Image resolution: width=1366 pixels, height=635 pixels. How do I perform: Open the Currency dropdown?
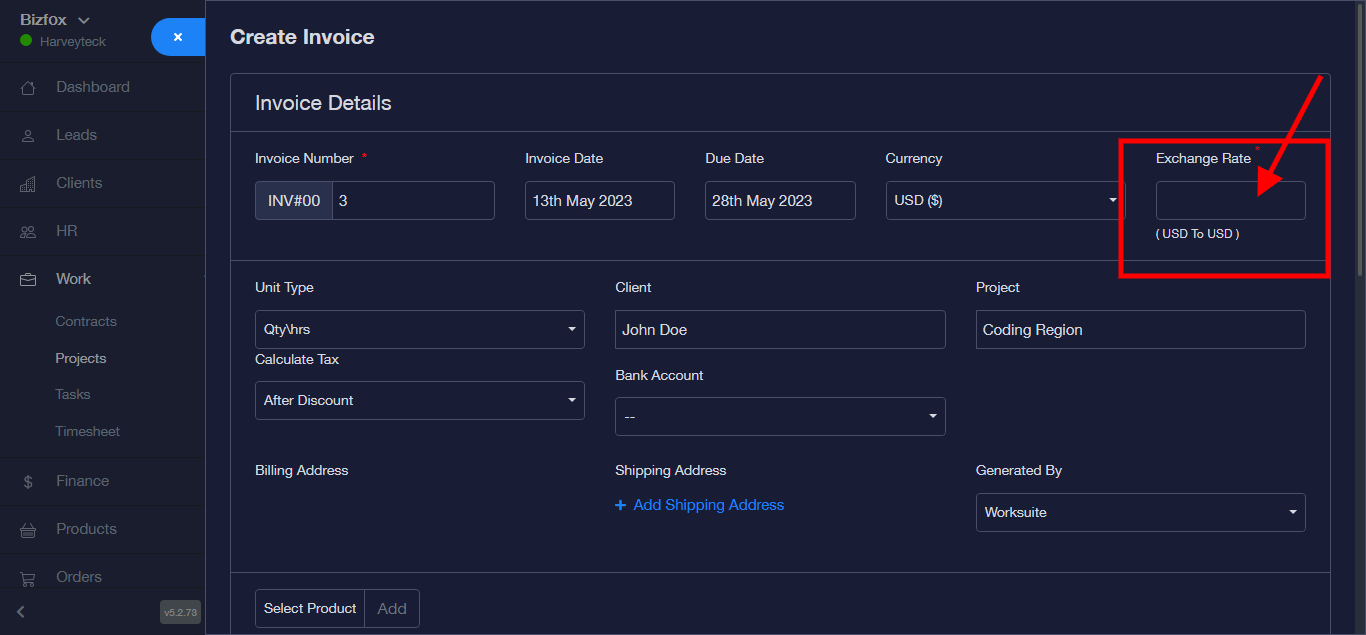click(x=1004, y=200)
